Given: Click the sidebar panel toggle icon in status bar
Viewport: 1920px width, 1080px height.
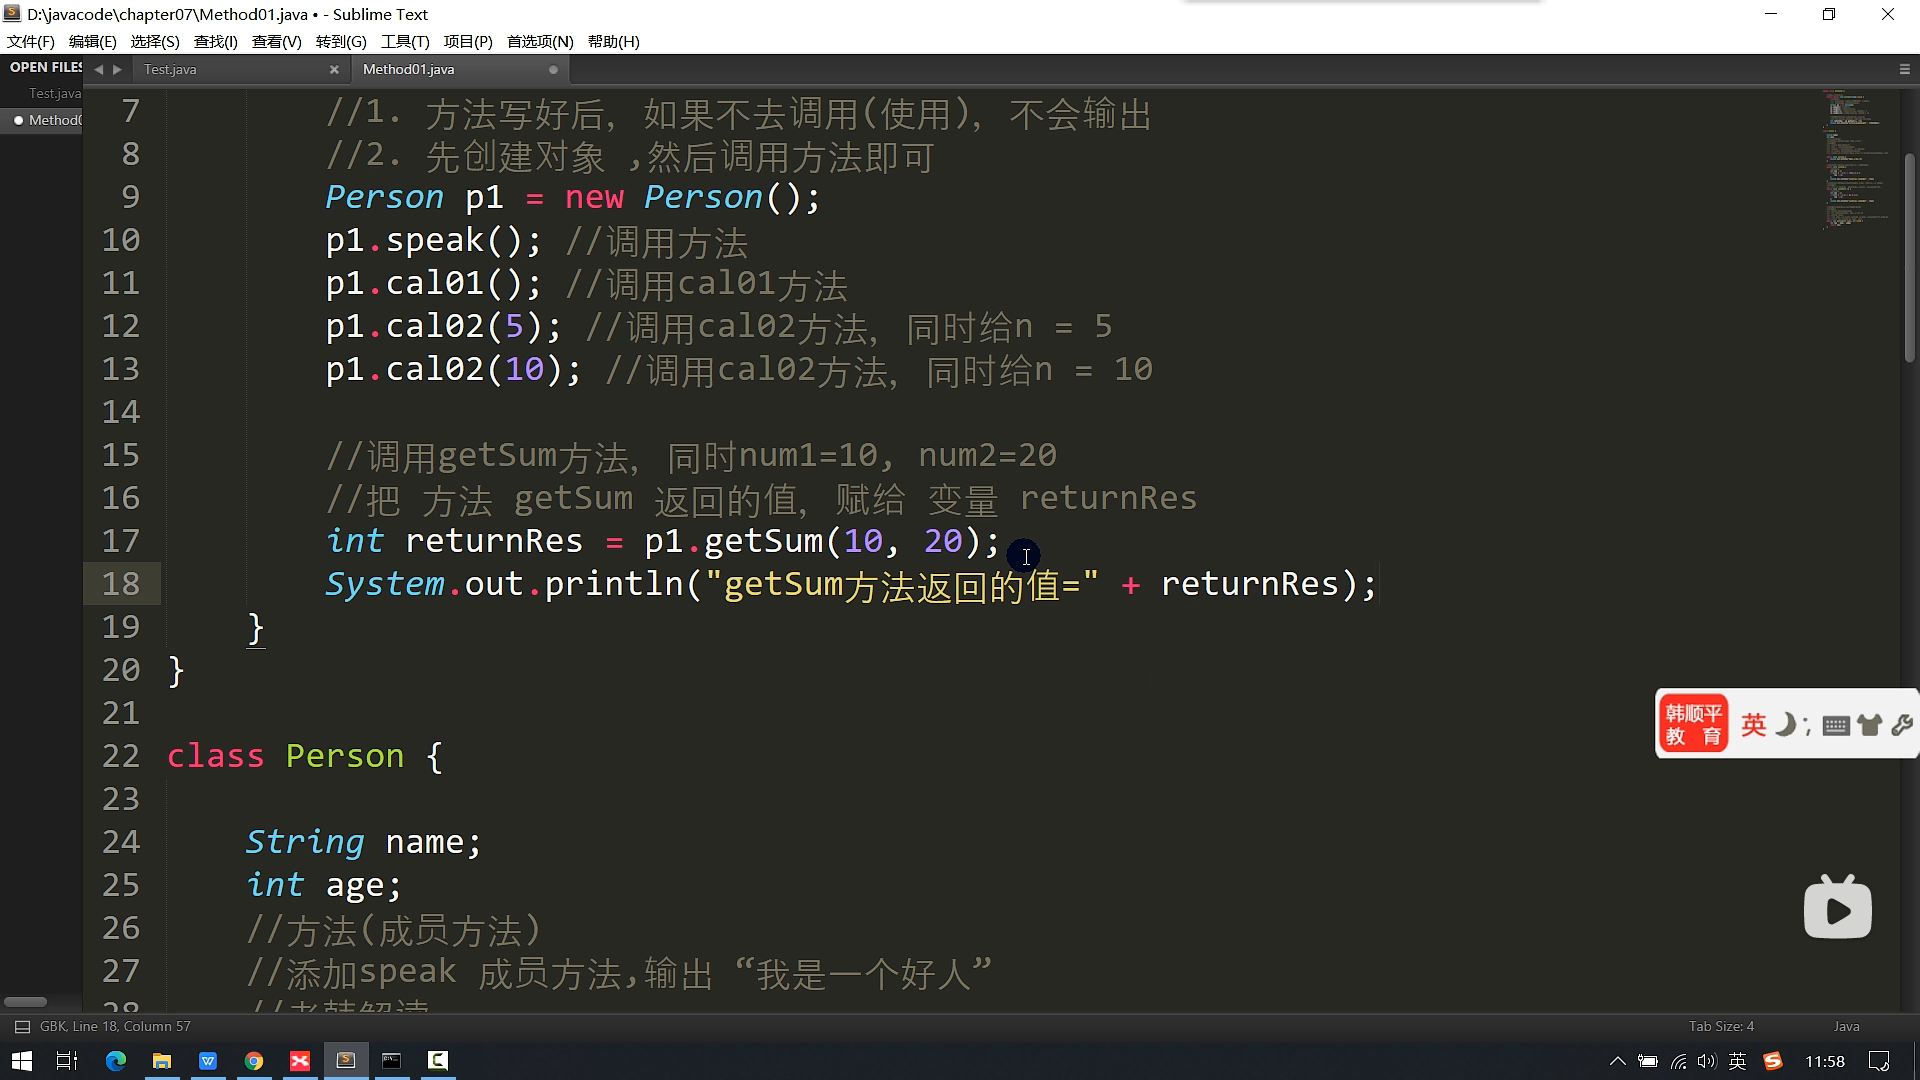Looking at the screenshot, I should click(21, 1027).
